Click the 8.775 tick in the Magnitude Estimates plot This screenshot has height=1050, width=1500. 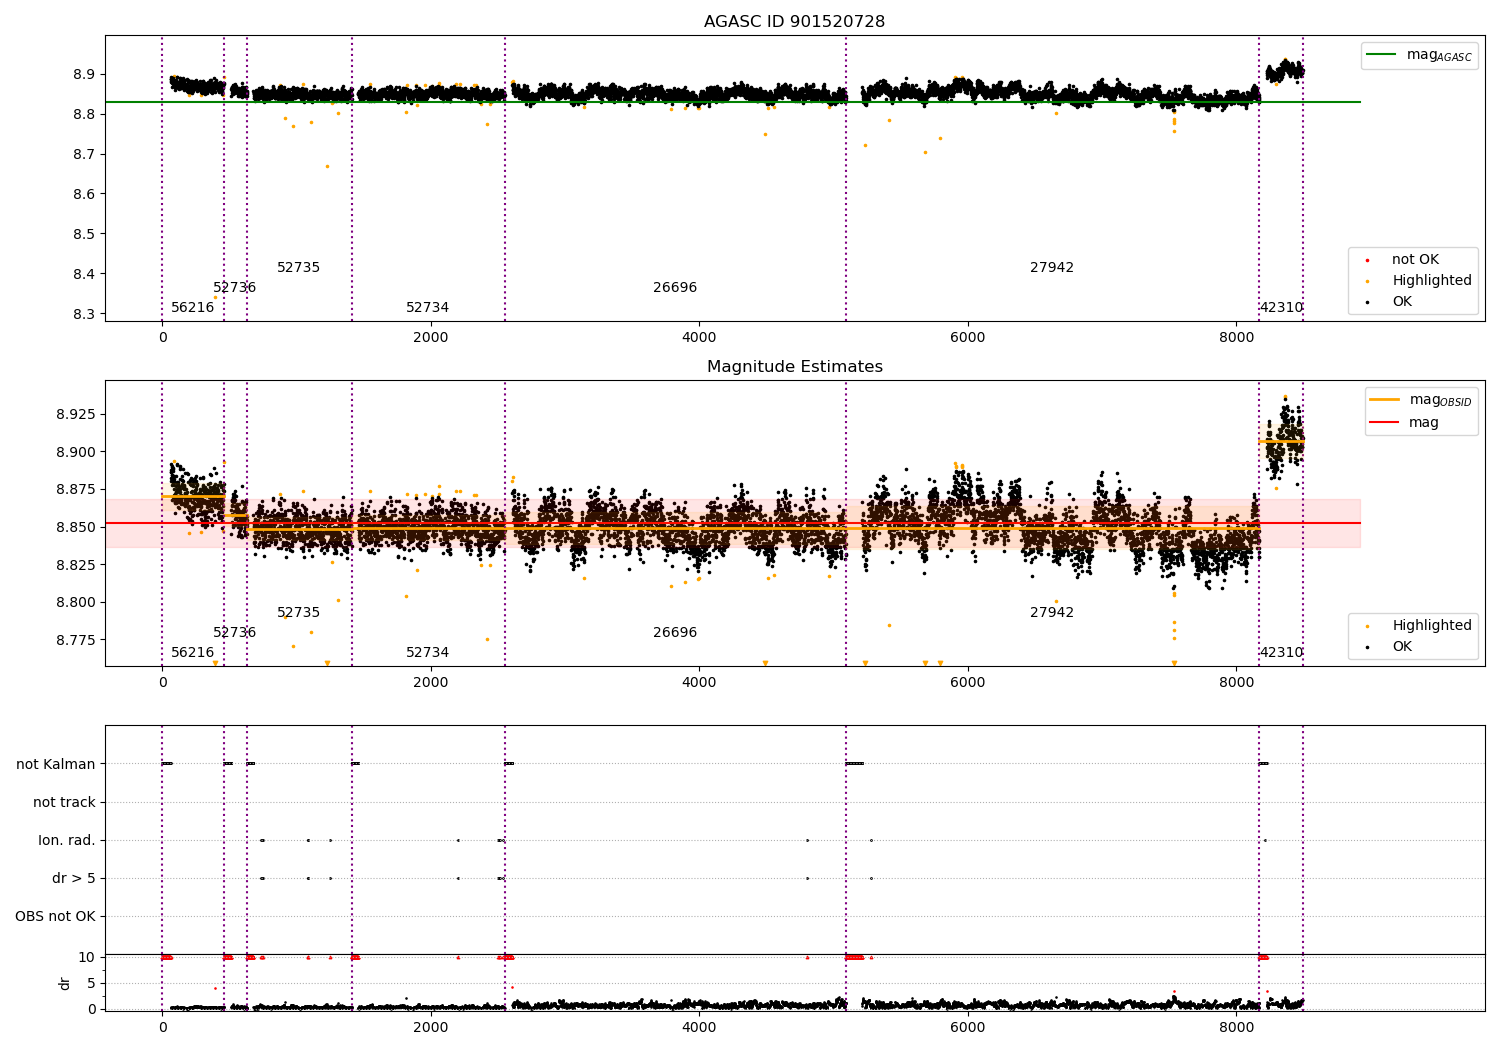click(74, 639)
